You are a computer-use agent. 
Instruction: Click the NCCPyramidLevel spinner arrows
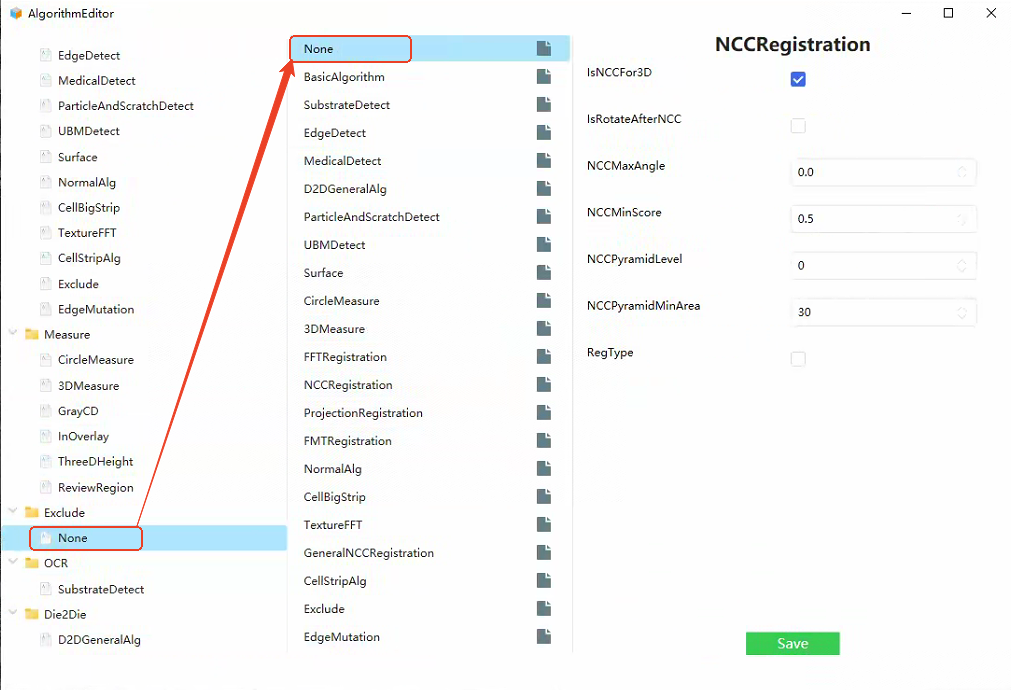pos(962,266)
